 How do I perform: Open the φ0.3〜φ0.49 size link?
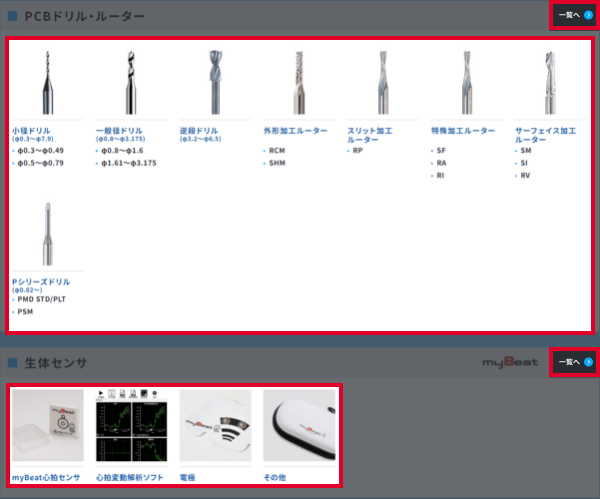pos(41,150)
